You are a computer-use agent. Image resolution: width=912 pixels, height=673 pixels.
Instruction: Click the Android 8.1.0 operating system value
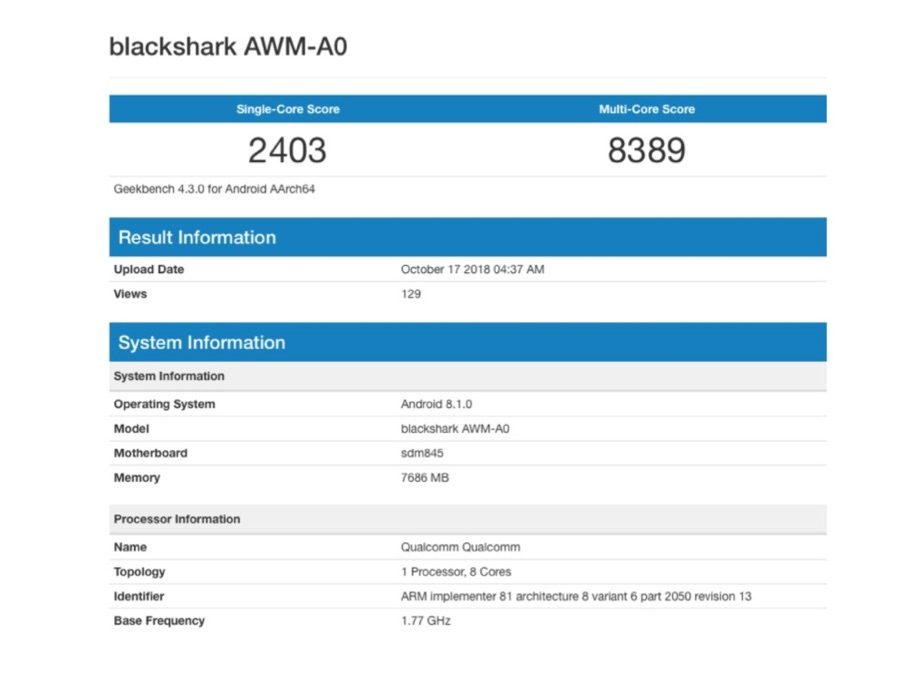[436, 404]
